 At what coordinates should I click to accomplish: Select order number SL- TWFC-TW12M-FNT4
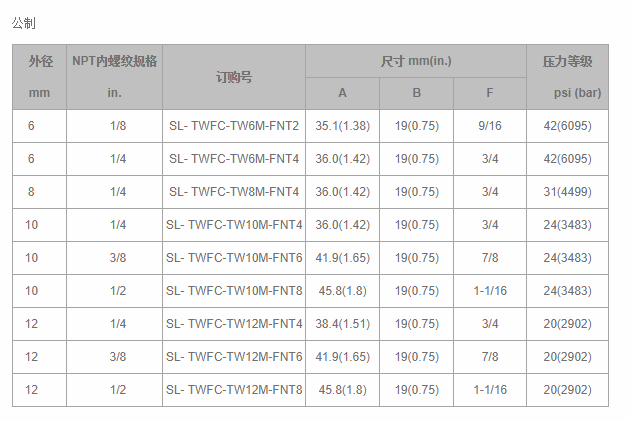pyautogui.click(x=234, y=324)
